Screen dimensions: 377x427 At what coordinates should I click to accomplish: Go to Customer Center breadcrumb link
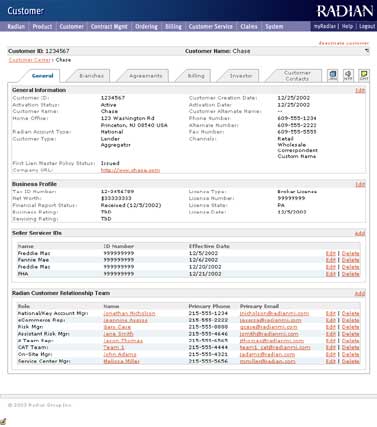pyautogui.click(x=30, y=60)
